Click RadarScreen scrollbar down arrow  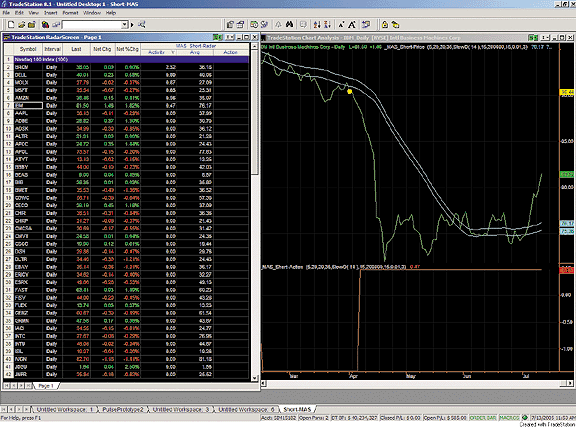pos(254,378)
